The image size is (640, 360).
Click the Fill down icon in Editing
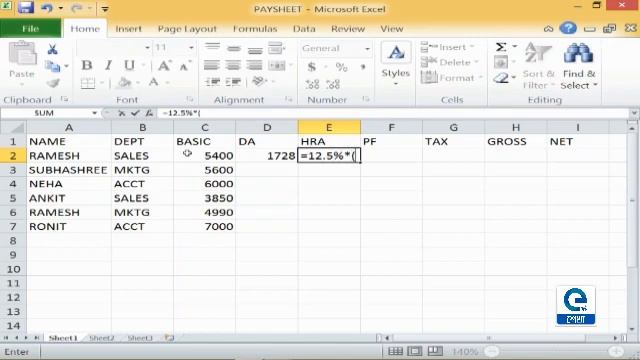point(501,62)
